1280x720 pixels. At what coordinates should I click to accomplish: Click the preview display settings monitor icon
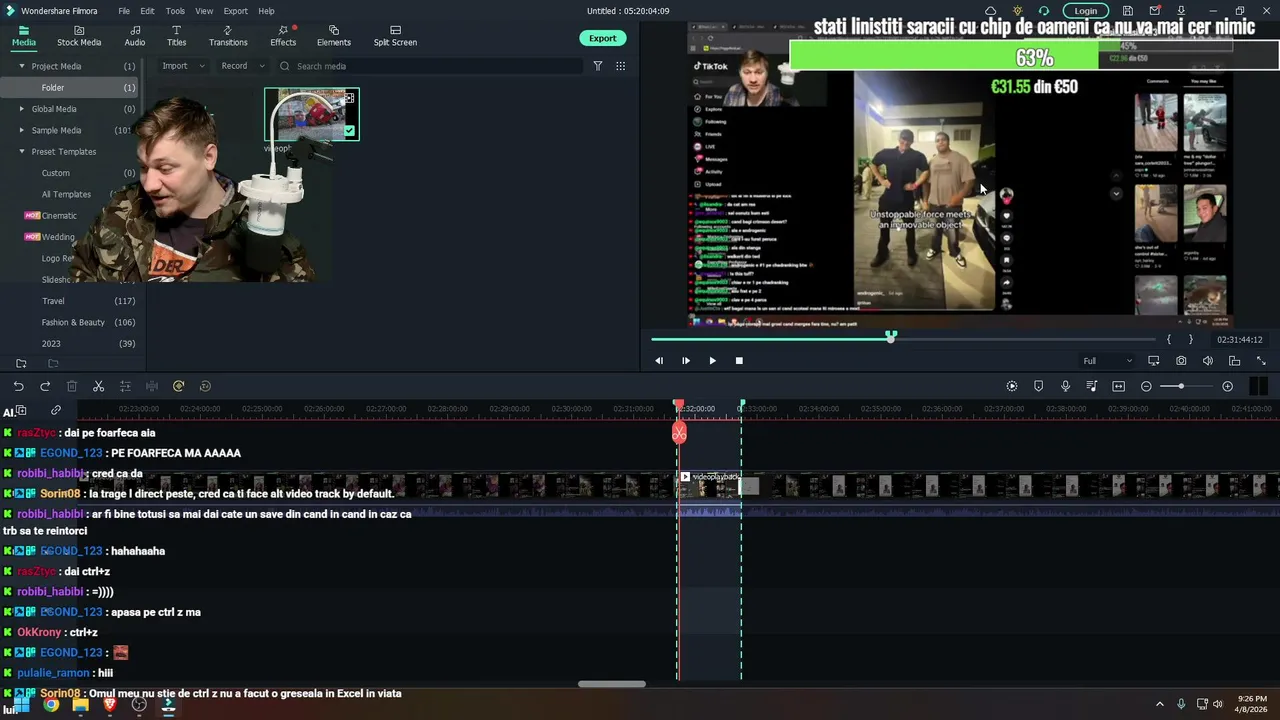(x=1153, y=361)
